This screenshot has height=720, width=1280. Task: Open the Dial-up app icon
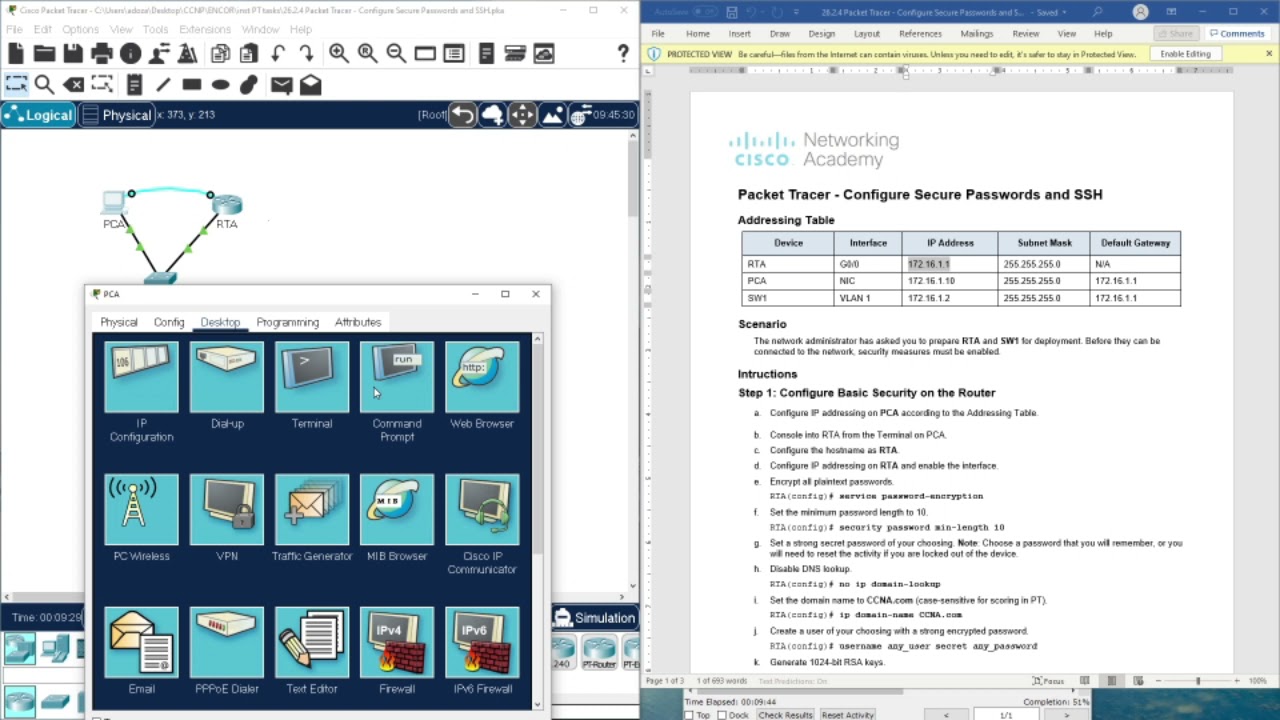tap(227, 377)
